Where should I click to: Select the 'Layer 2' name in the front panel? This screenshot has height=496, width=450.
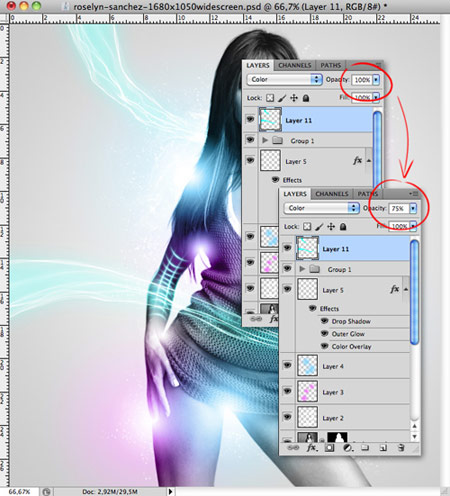tap(333, 418)
